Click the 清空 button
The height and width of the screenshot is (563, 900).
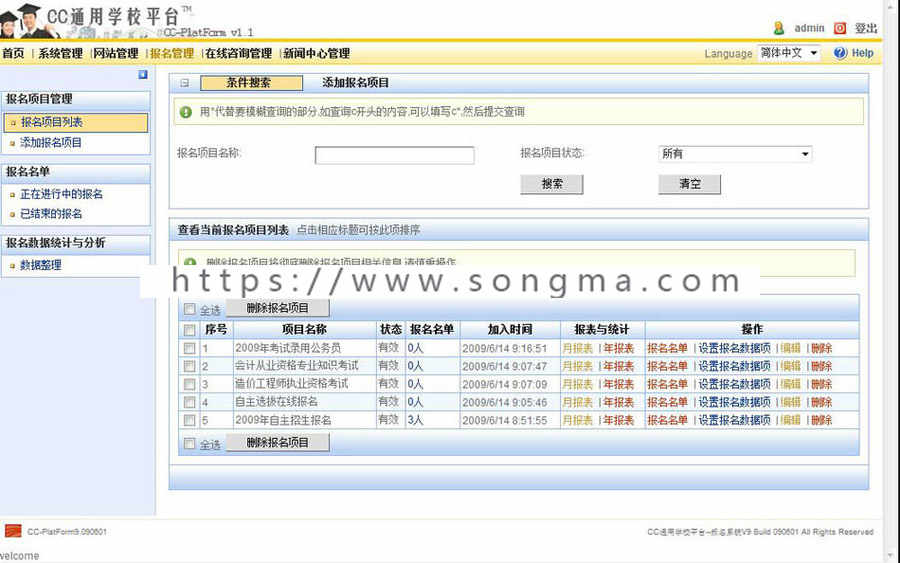click(x=689, y=184)
